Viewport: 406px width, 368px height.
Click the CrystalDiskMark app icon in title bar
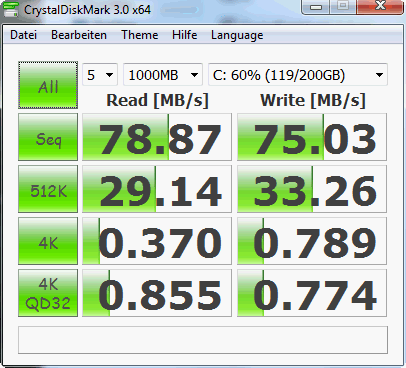(10, 9)
